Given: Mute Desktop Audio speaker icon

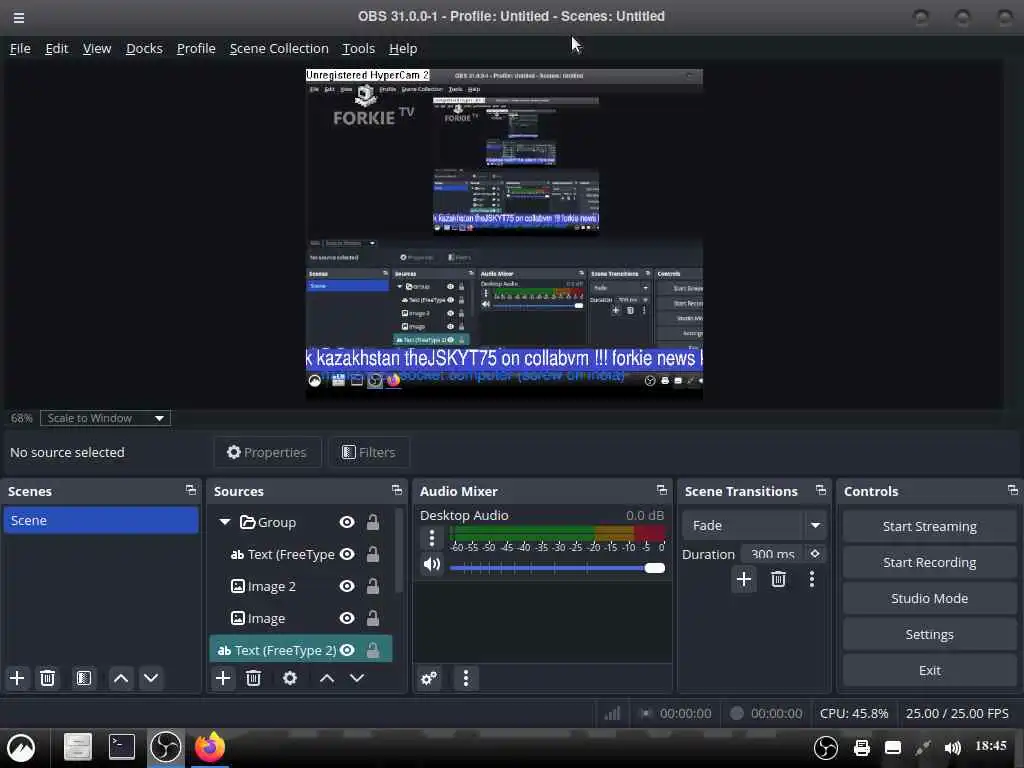Looking at the screenshot, I should (432, 564).
